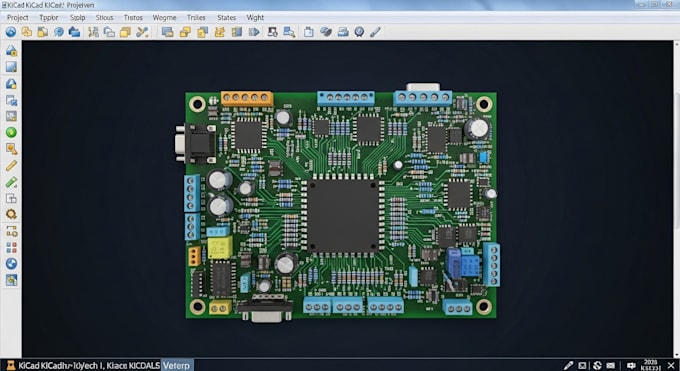The height and width of the screenshot is (371, 680).
Task: Click the framed picture icon at sidebar bottom
Action: [11, 280]
